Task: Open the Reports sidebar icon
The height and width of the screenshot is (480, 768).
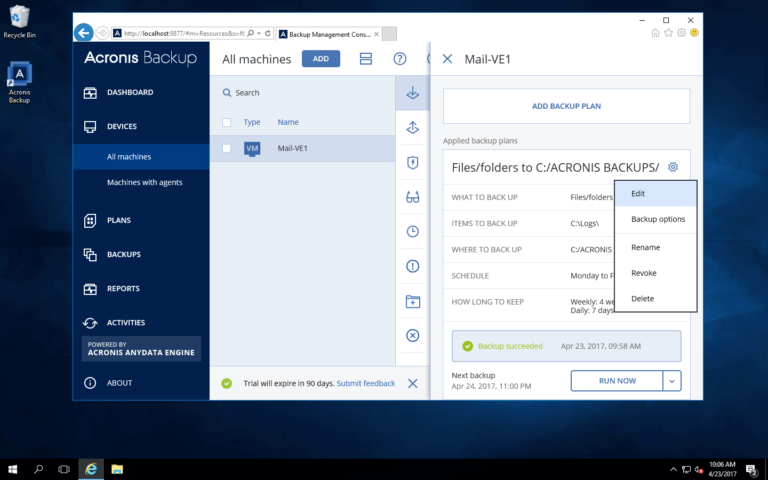Action: click(90, 288)
